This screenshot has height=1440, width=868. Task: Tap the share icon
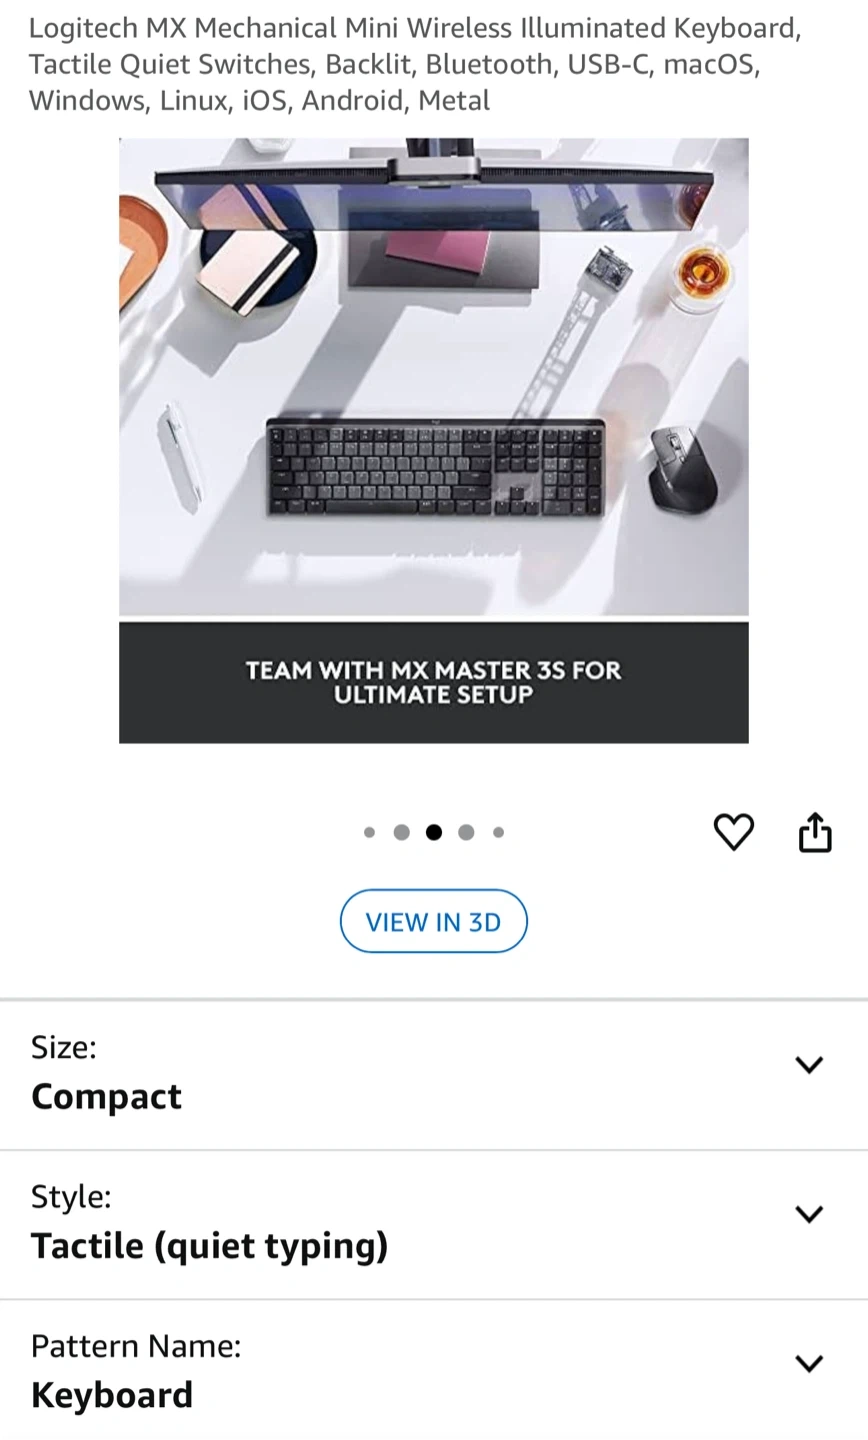coord(815,832)
